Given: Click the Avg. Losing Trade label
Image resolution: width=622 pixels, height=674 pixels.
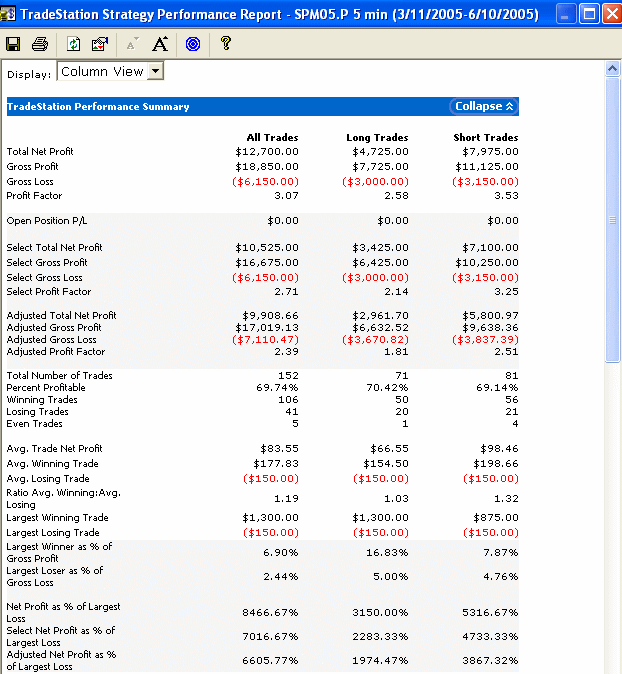Looking at the screenshot, I should pos(48,479).
